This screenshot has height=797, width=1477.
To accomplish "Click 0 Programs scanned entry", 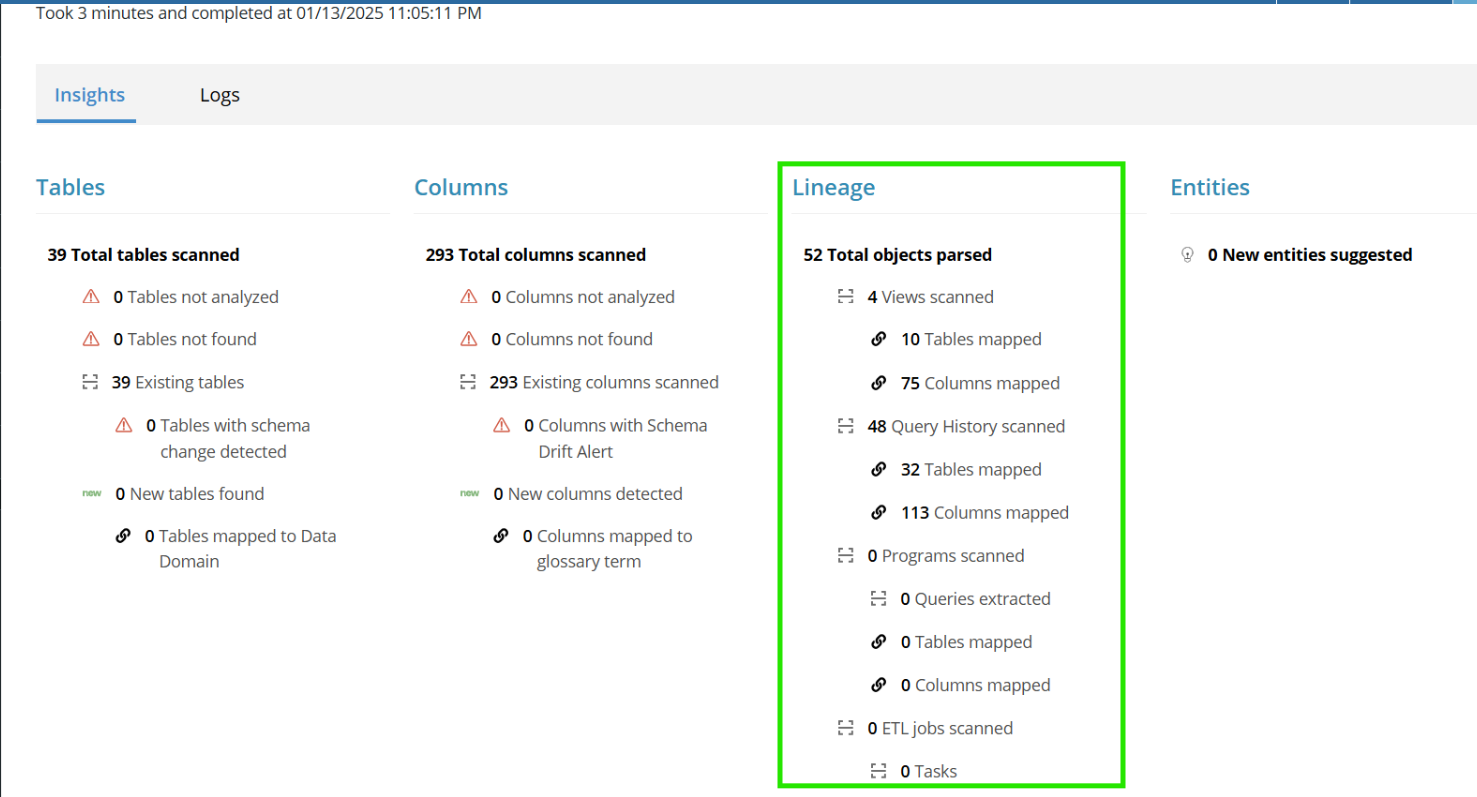I will click(945, 556).
